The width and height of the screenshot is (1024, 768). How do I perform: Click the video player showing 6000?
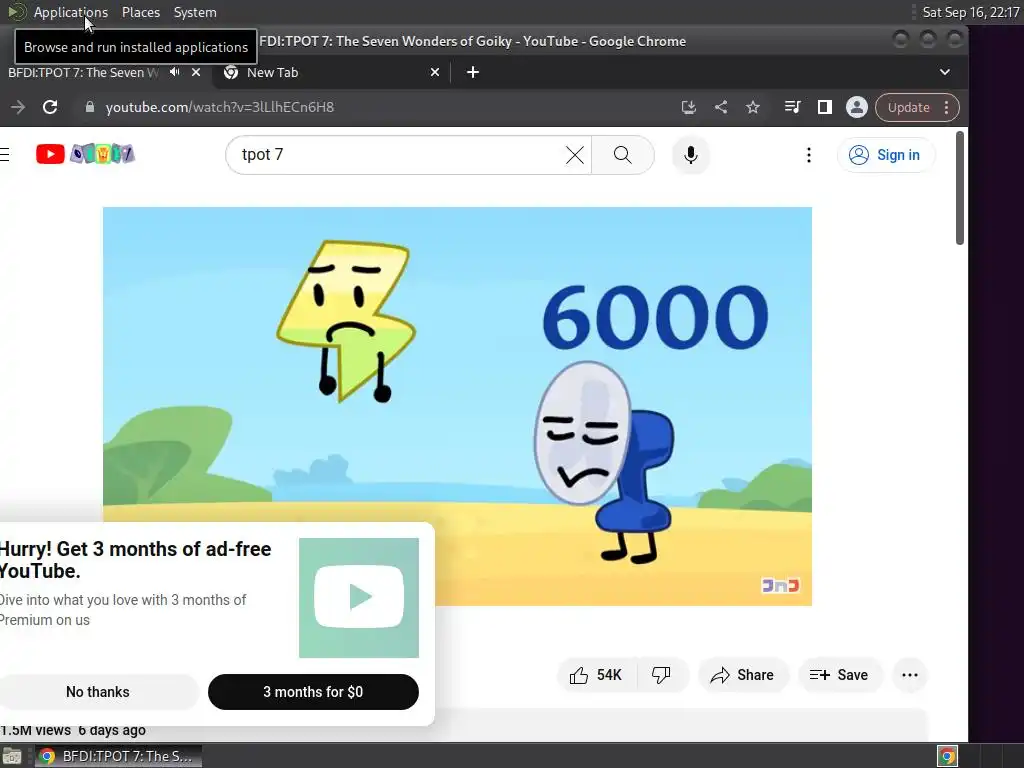[457, 406]
